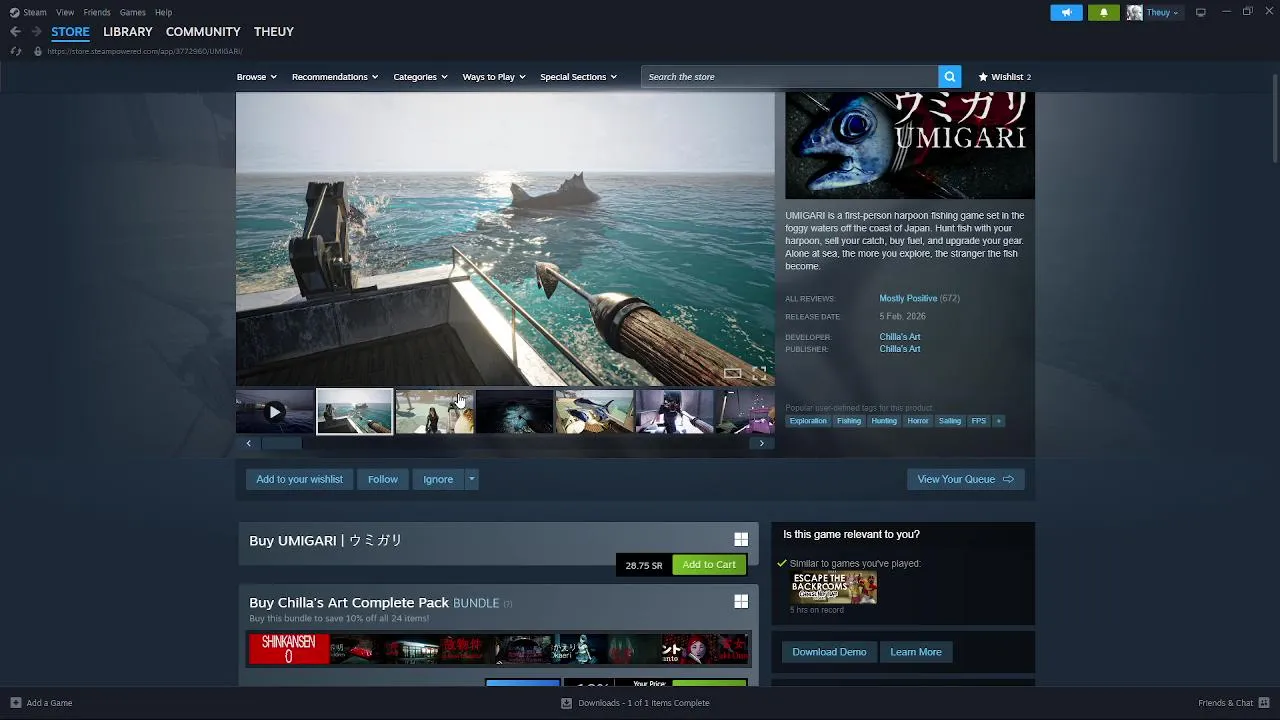Screen dimensions: 1280x720
Task: Click the Add a Game plus icon
Action: (x=15, y=703)
